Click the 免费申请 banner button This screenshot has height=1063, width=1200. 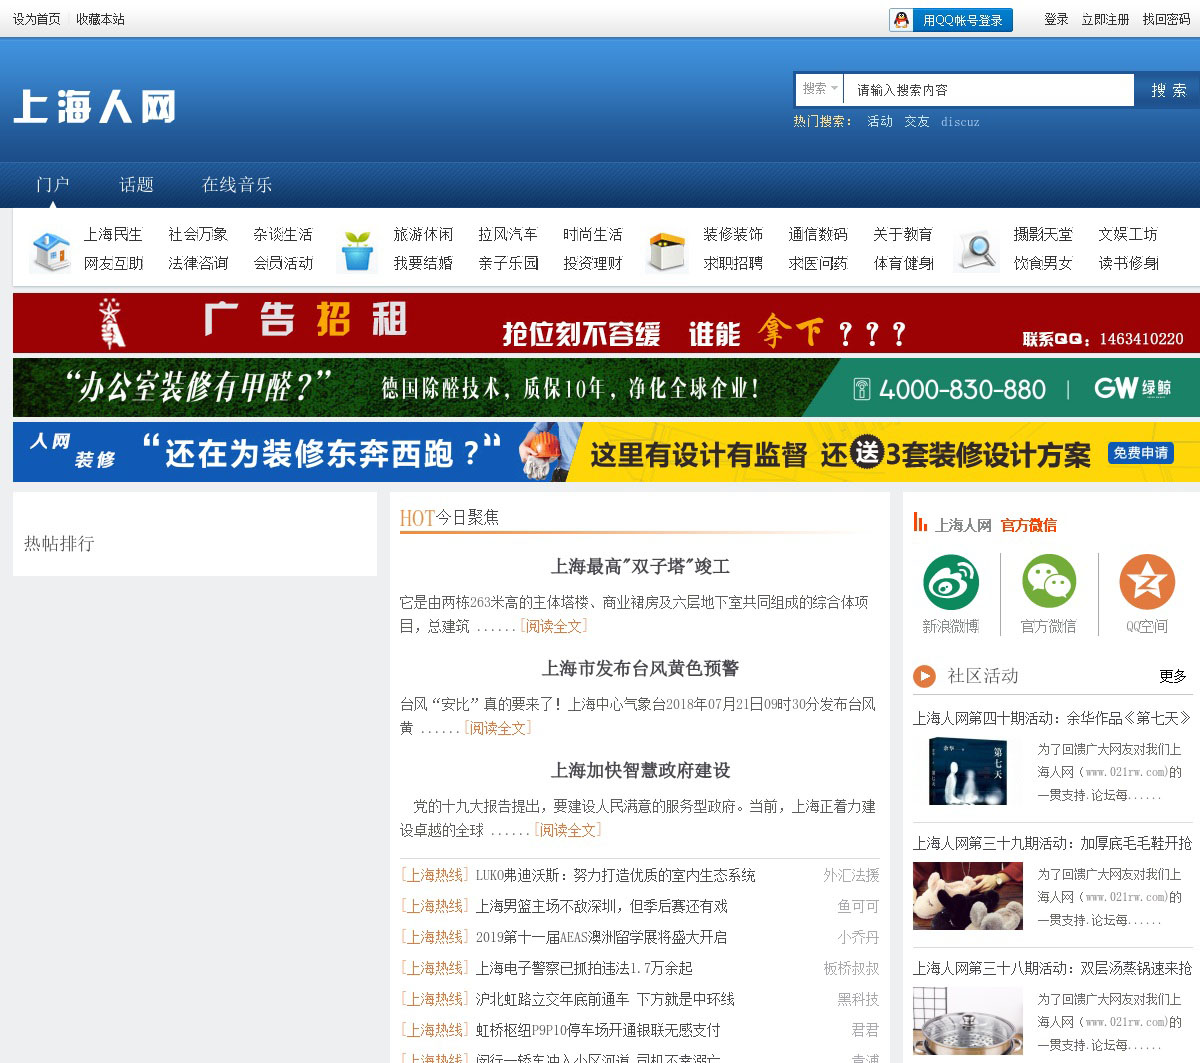point(1140,453)
